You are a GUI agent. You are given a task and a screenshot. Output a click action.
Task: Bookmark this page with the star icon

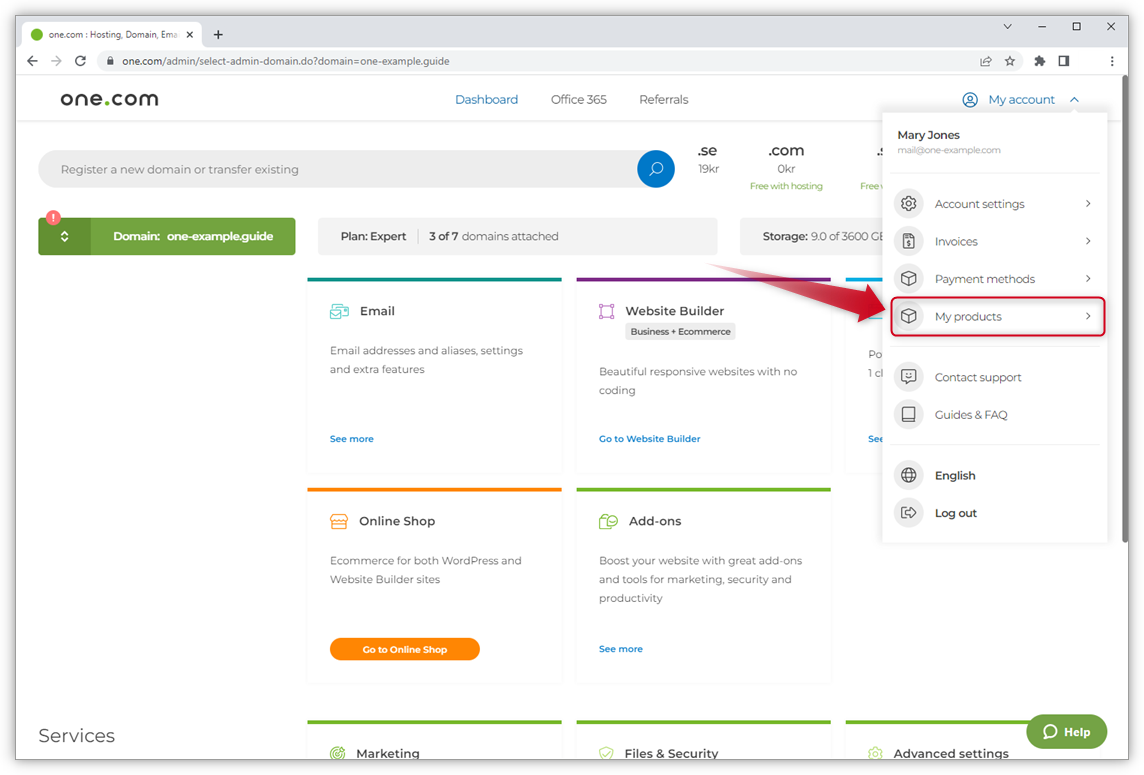(x=1010, y=61)
